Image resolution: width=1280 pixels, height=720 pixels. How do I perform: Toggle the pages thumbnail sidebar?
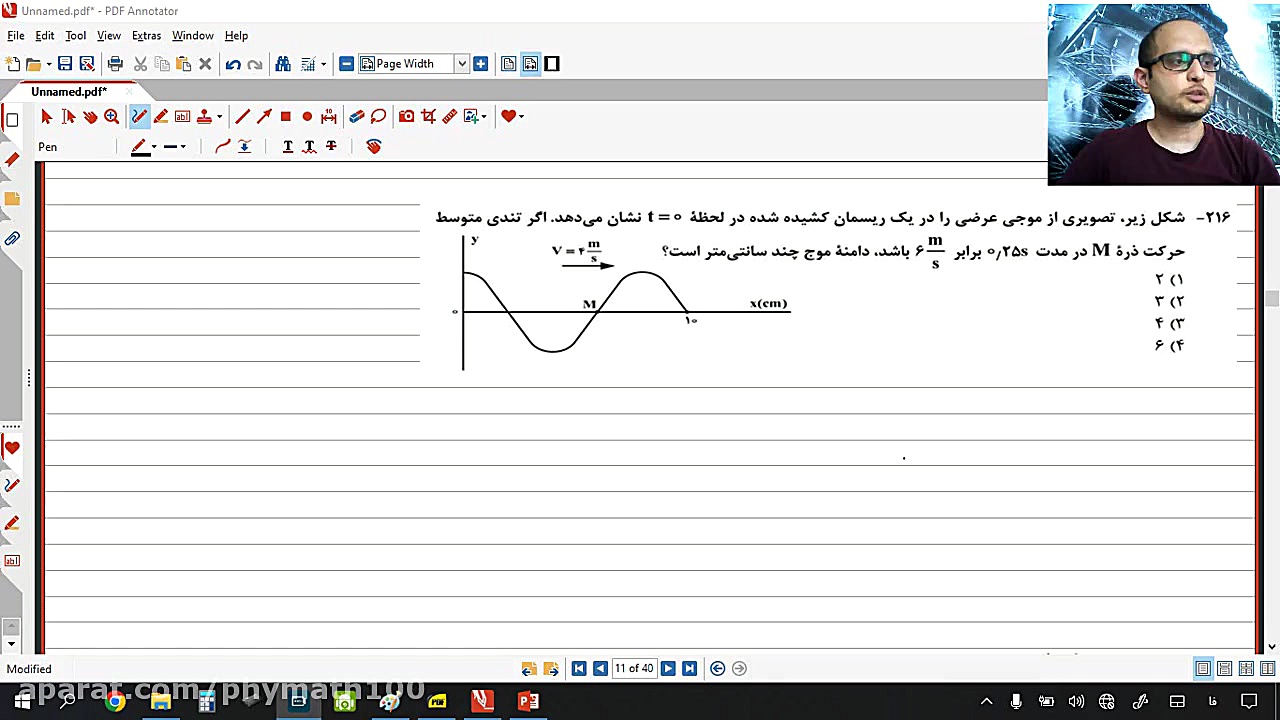(x=12, y=121)
